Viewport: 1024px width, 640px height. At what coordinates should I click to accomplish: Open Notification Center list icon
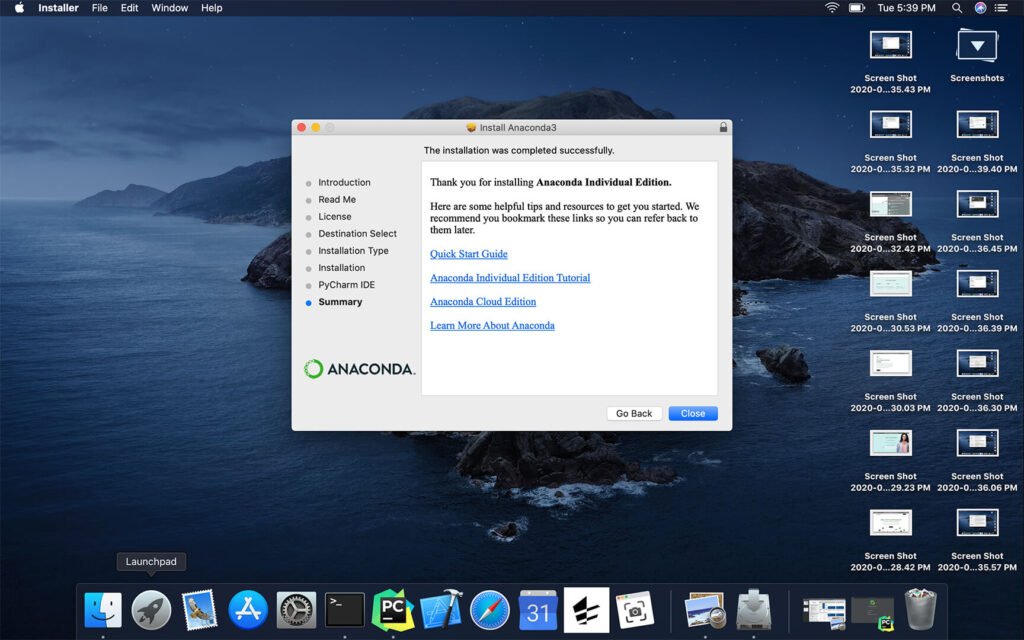tap(1000, 8)
